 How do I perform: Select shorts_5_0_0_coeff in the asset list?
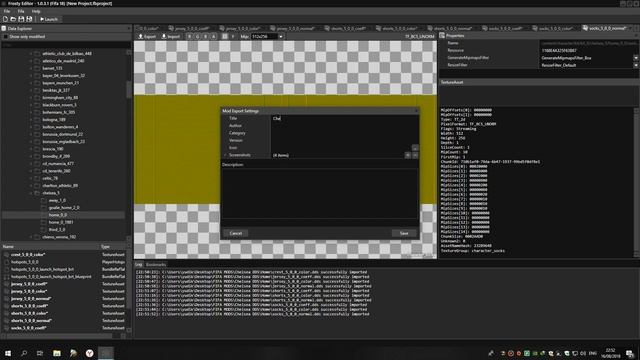coord(29,306)
